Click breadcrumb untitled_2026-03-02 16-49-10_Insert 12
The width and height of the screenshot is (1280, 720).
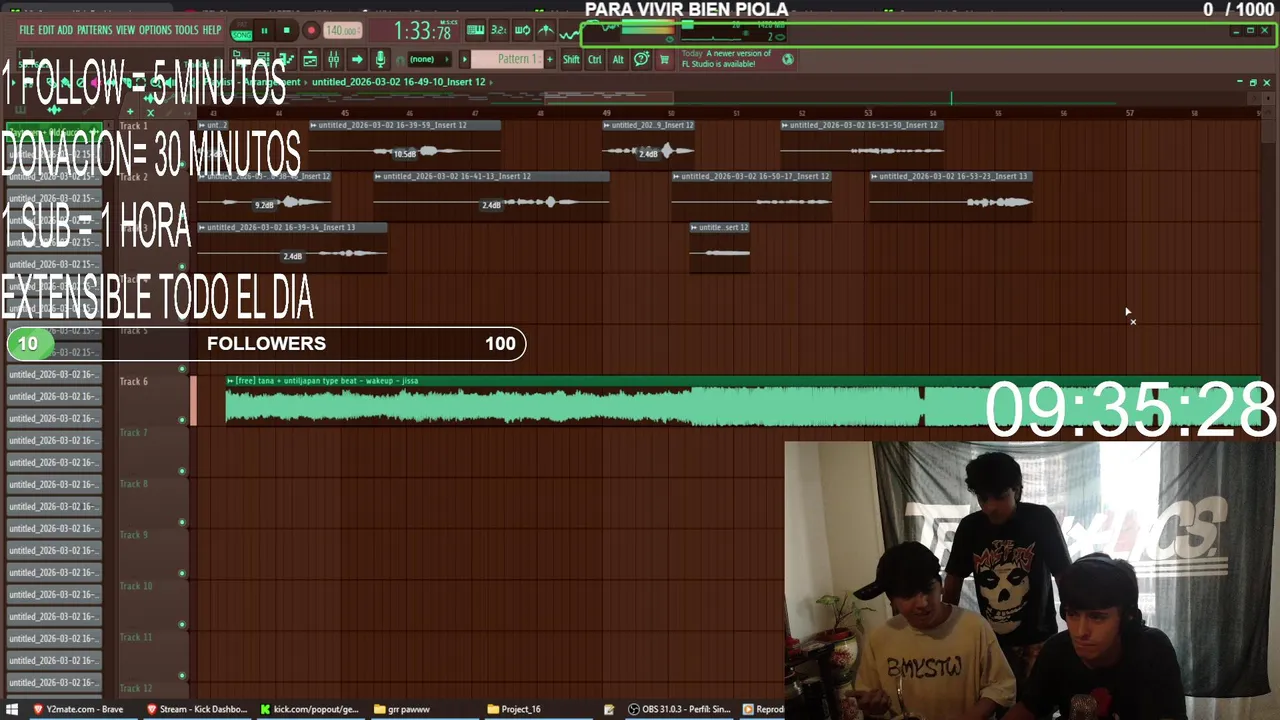point(399,82)
